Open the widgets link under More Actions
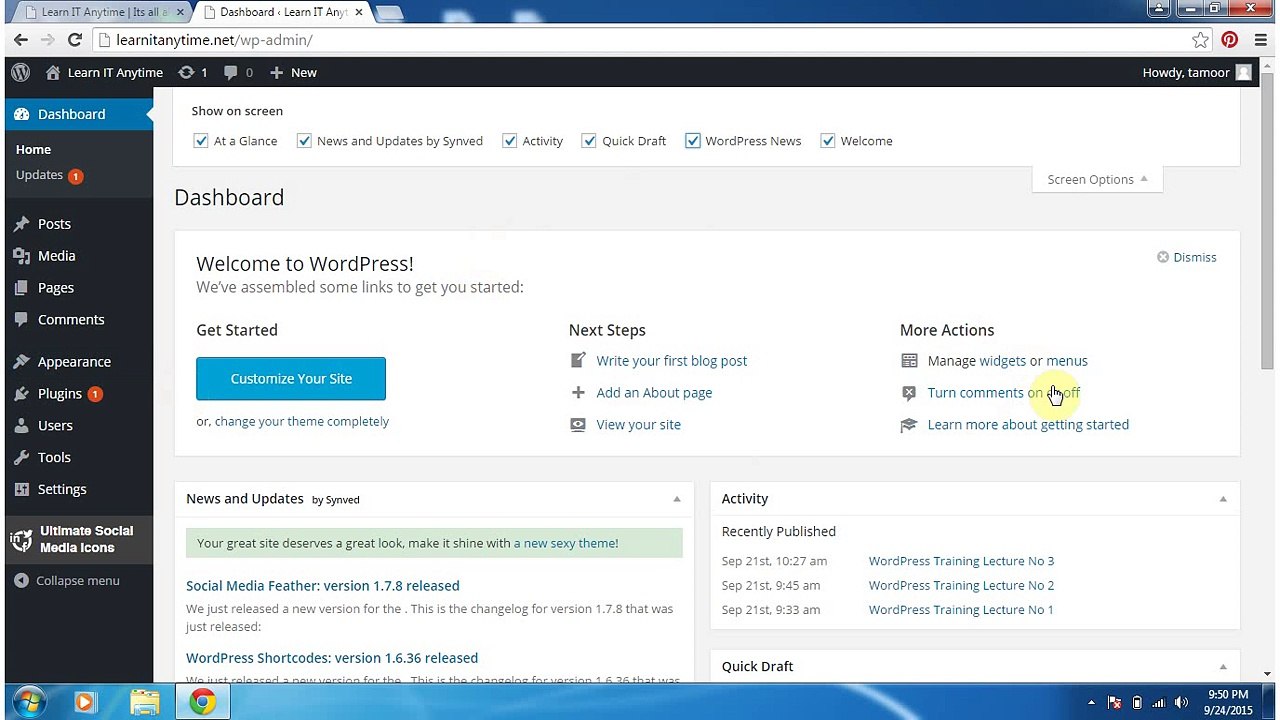Viewport: 1280px width, 720px height. [1003, 361]
